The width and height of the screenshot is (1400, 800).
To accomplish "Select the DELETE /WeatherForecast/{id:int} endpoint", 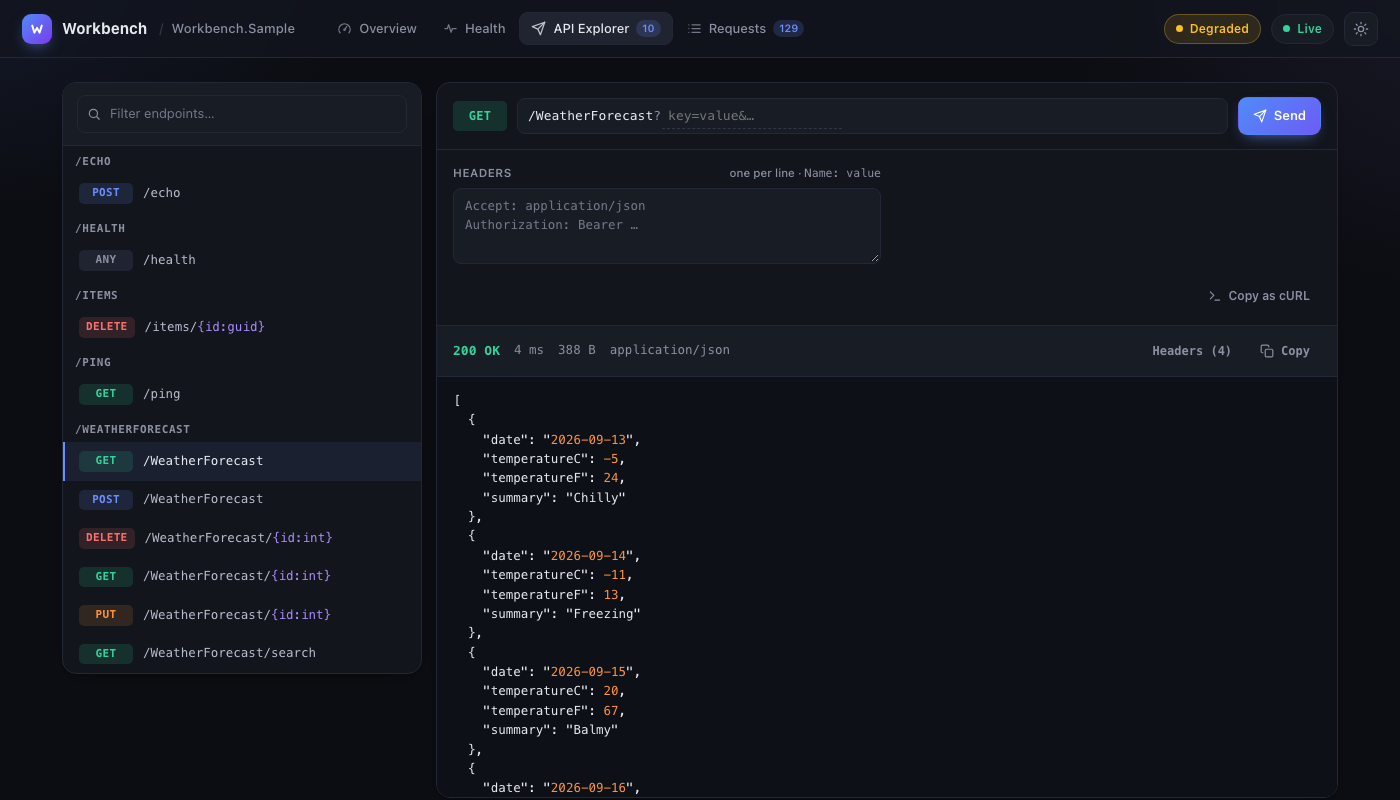I will click(242, 538).
